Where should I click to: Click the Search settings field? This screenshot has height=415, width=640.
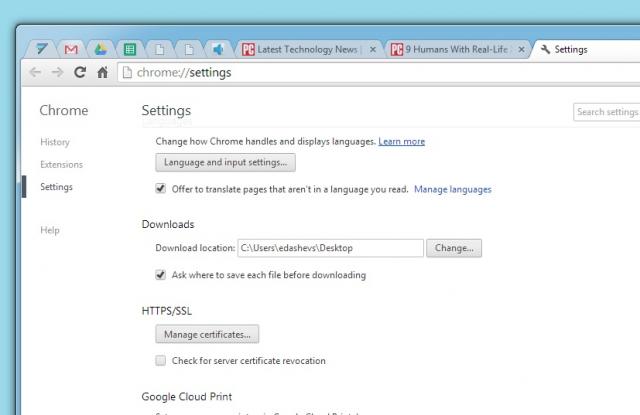click(606, 112)
